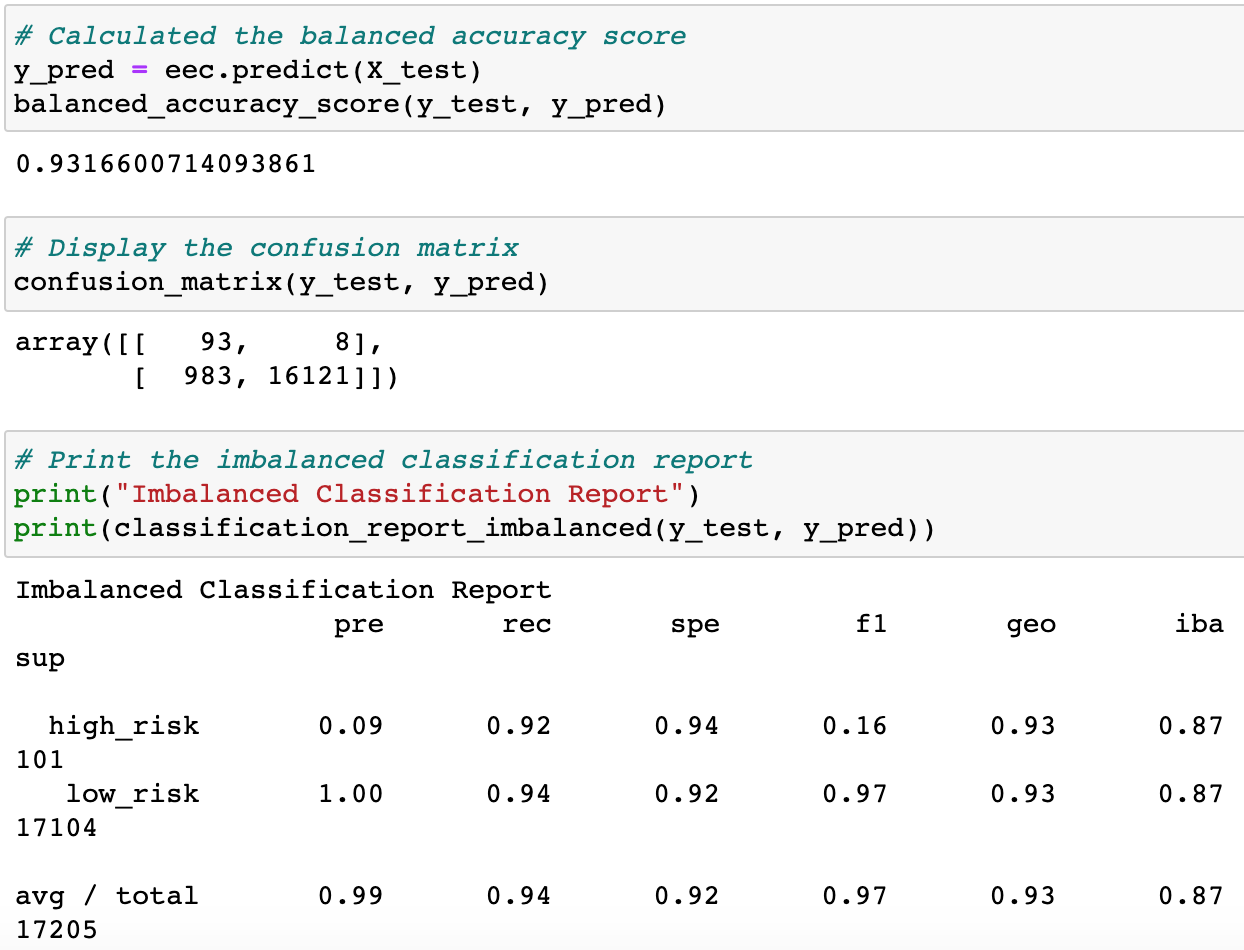Select high_risk f1 value 0.16
The width and height of the screenshot is (1244, 950).
pyautogui.click(x=855, y=726)
